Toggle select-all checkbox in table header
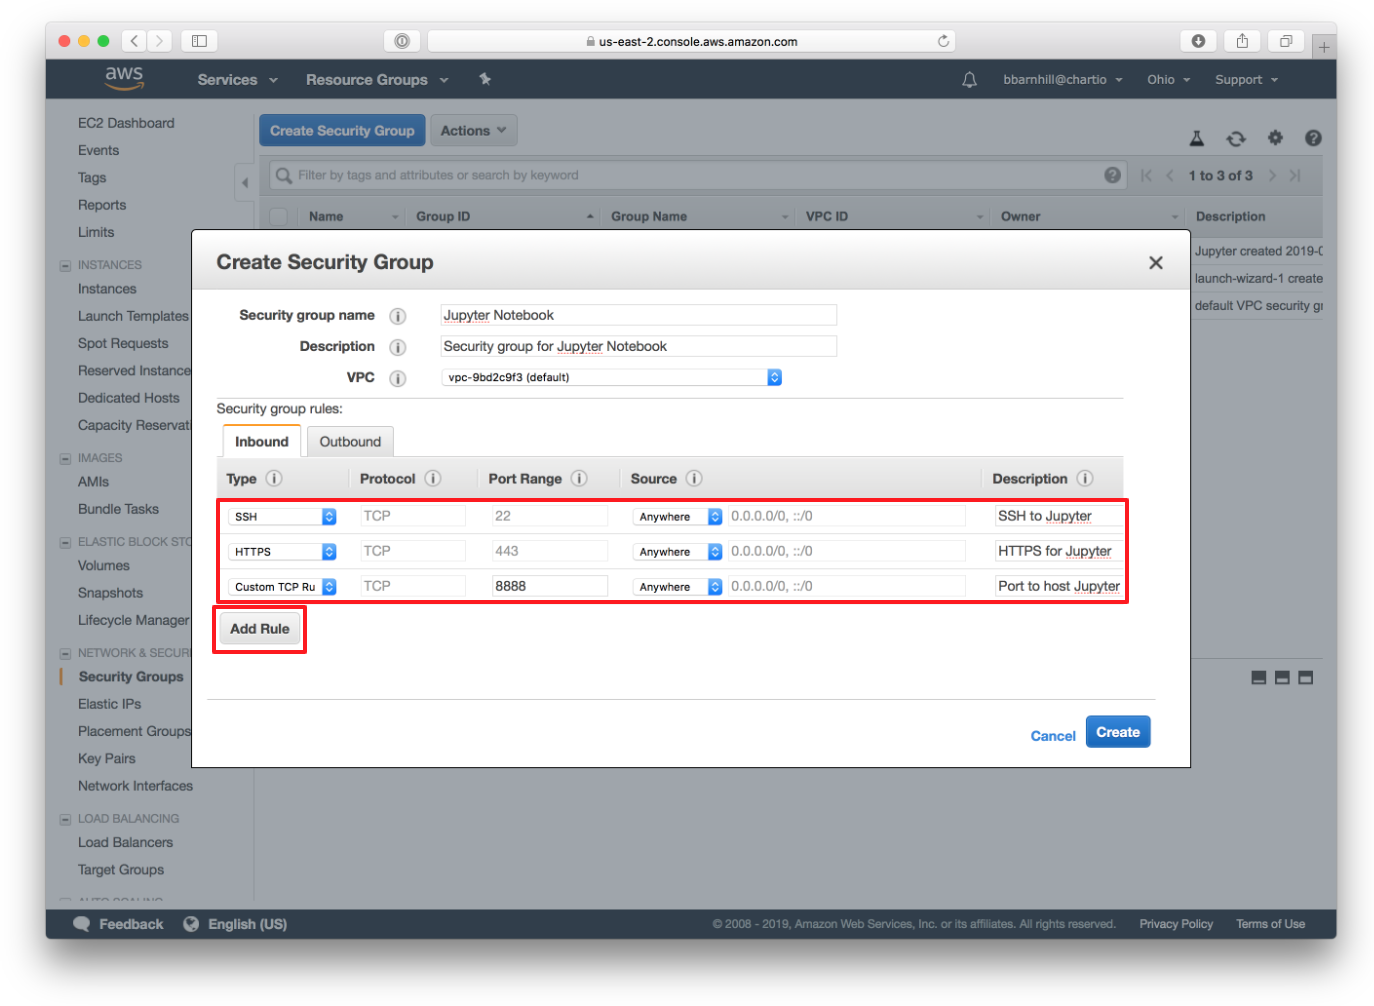 [278, 217]
